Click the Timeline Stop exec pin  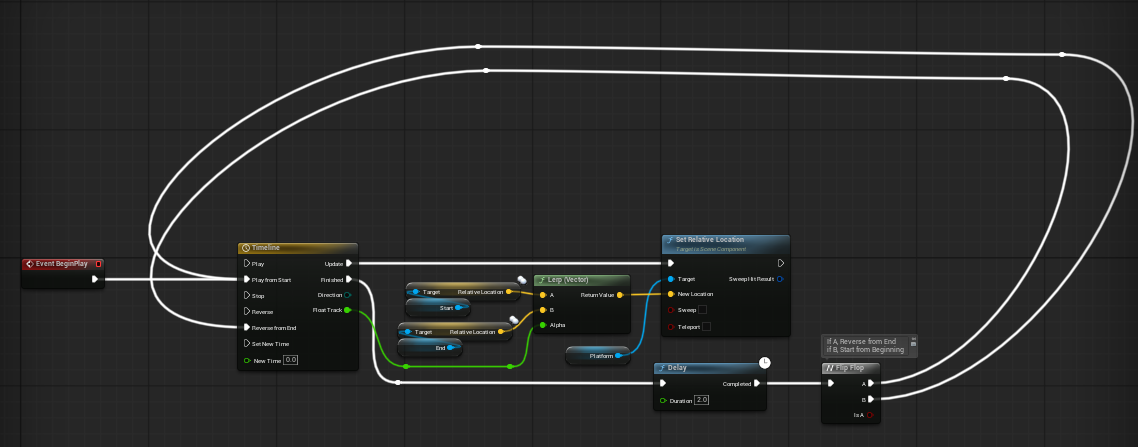click(x=247, y=295)
